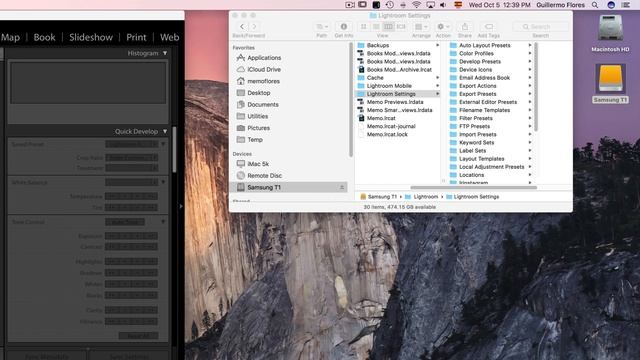Click Finder Forward arrow button
The width and height of the screenshot is (640, 360).
[x=254, y=27]
